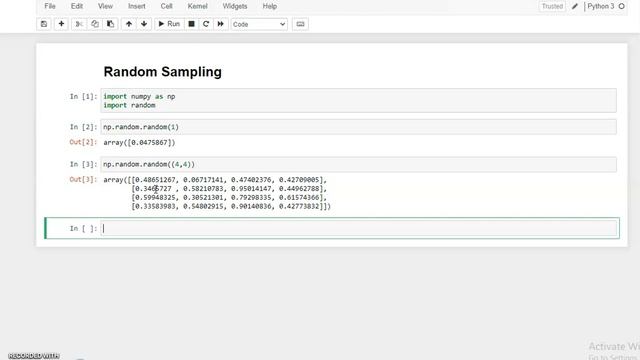The image size is (640, 360).
Task: Restart the kernel with circular arrow icon
Action: 206,24
